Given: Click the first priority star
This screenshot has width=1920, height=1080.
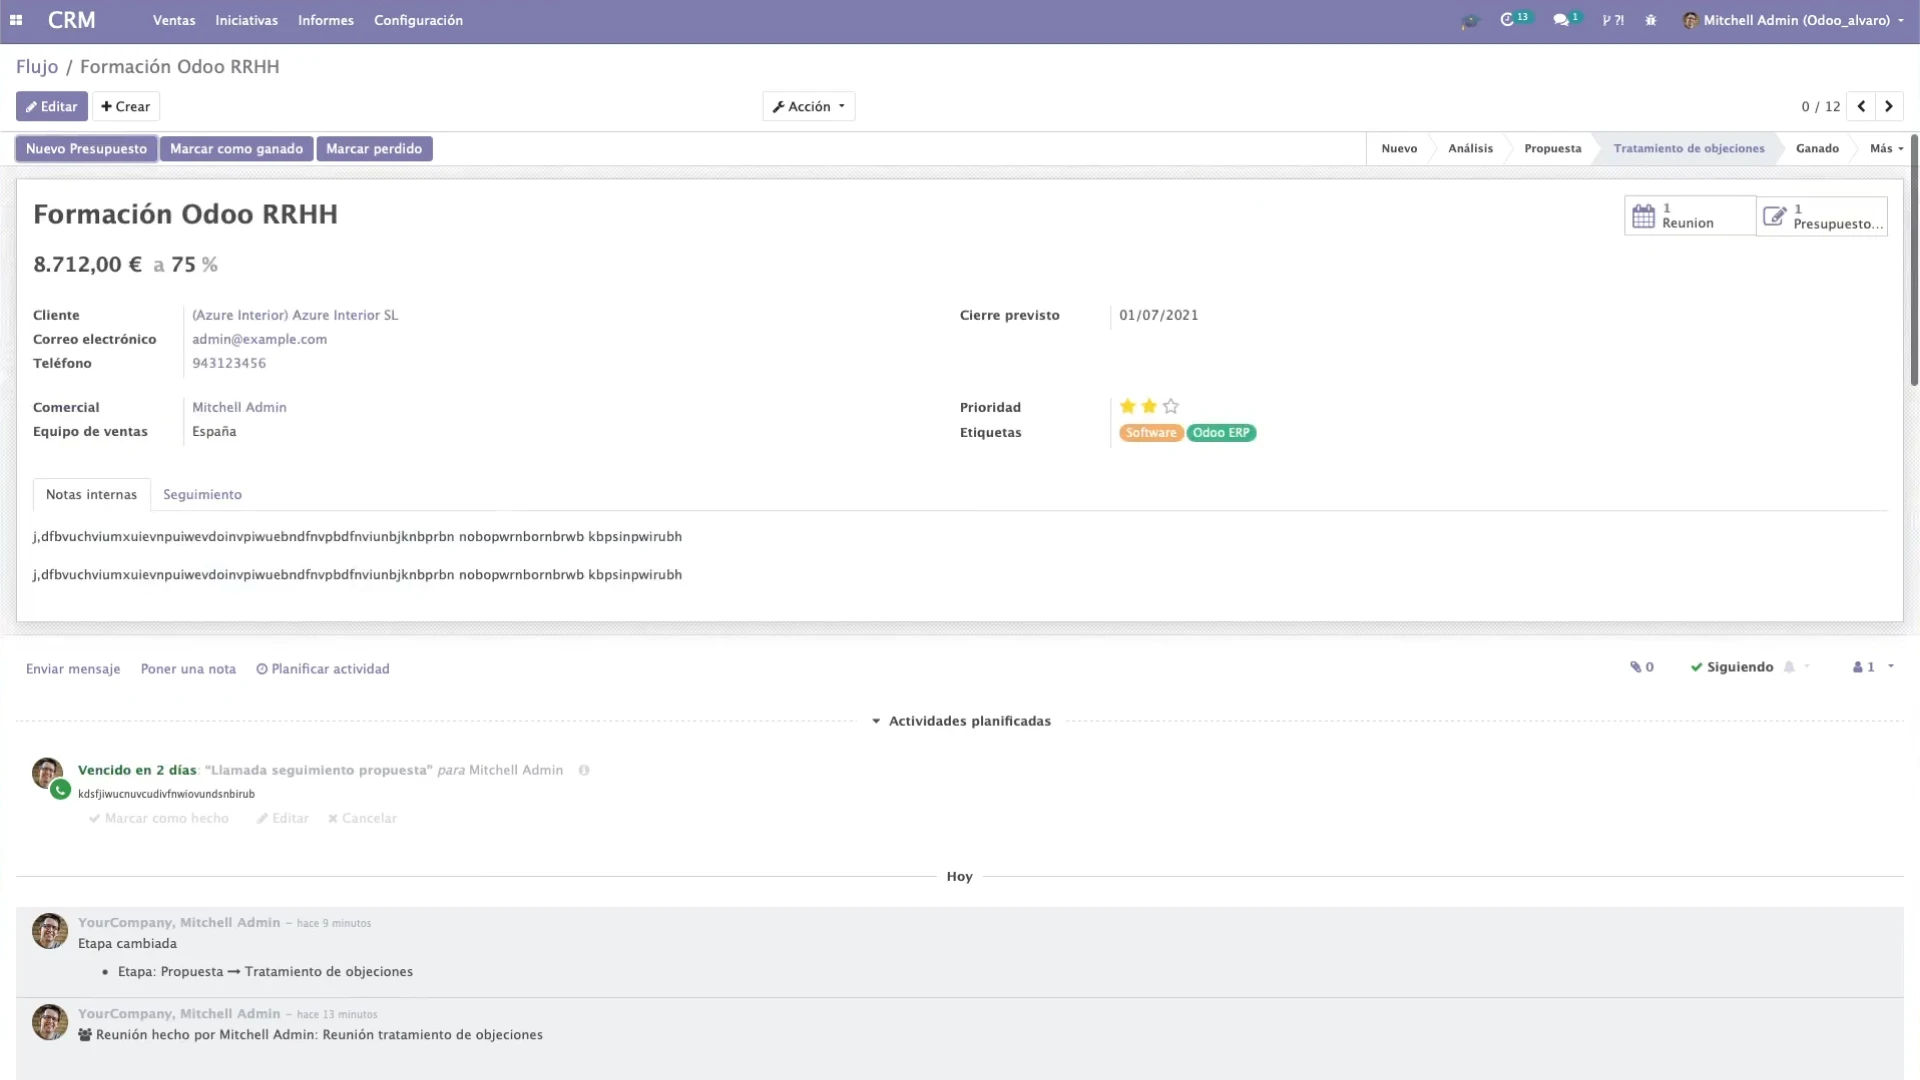Looking at the screenshot, I should 1128,406.
